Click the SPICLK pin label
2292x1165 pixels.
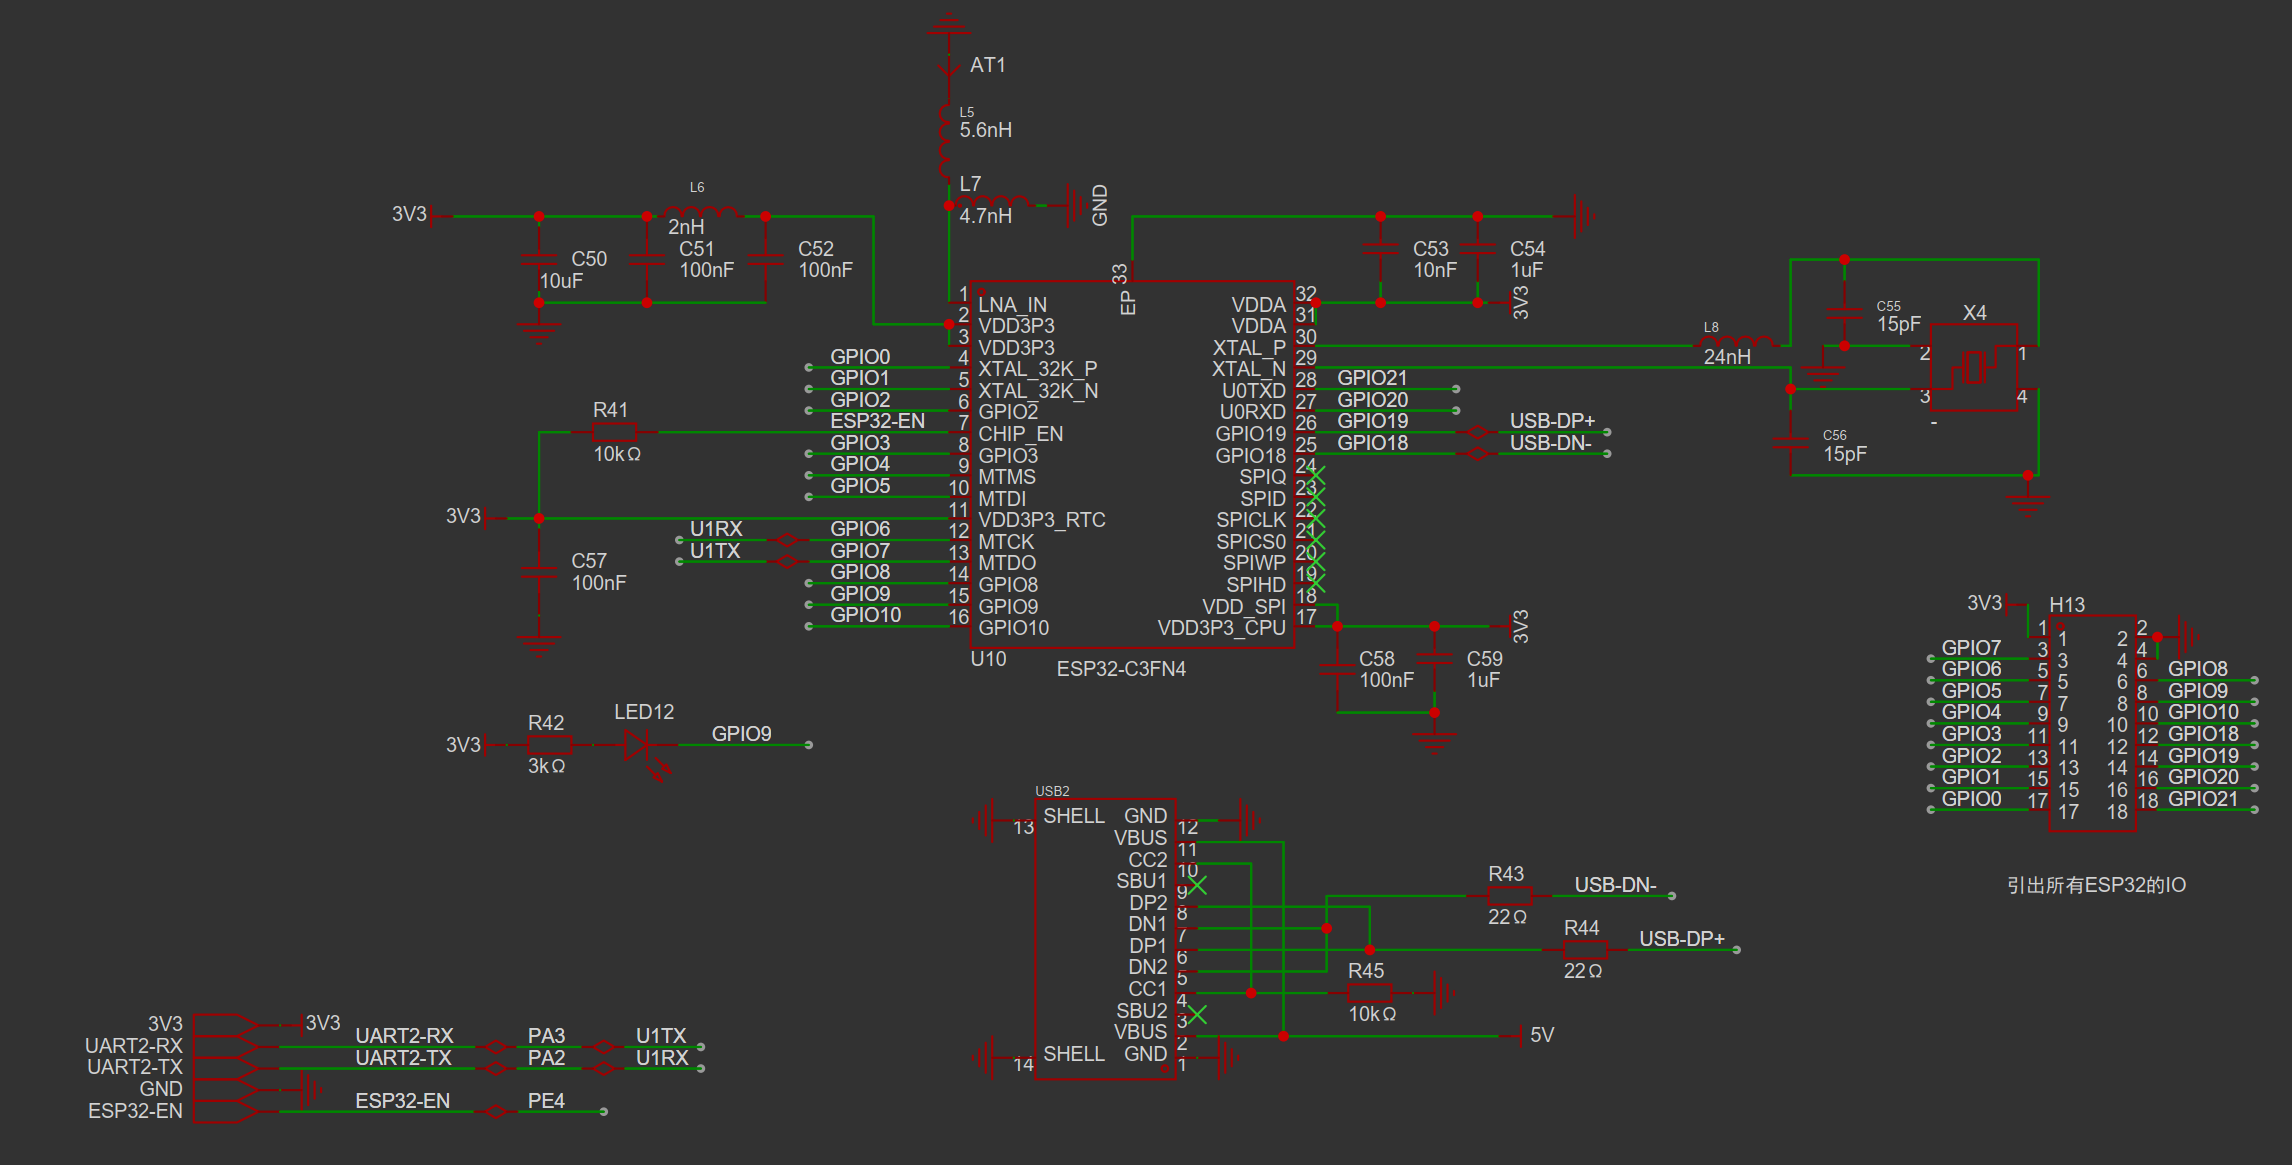coord(1251,520)
